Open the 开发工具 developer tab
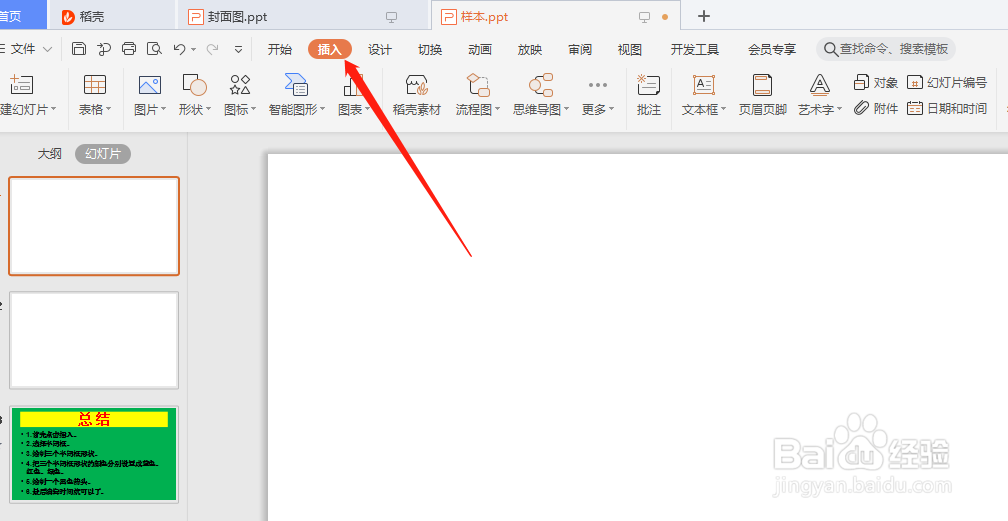Screen dimensions: 1008x521 point(695,50)
